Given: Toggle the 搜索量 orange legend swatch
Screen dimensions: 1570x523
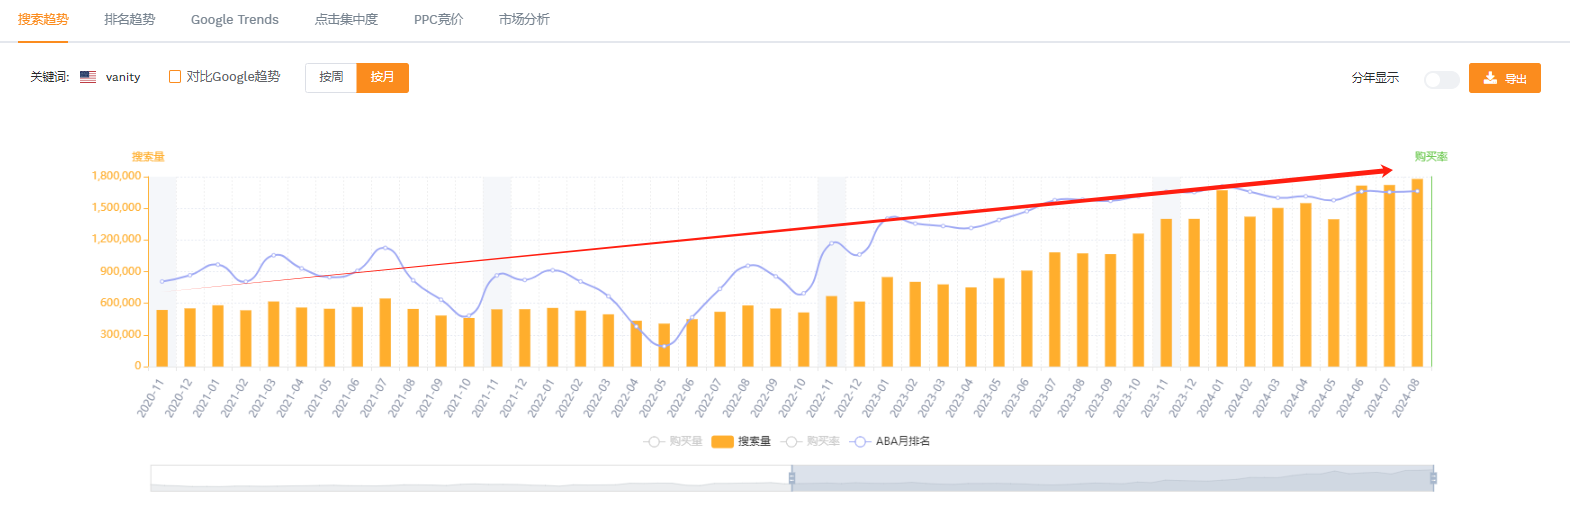Looking at the screenshot, I should [723, 441].
